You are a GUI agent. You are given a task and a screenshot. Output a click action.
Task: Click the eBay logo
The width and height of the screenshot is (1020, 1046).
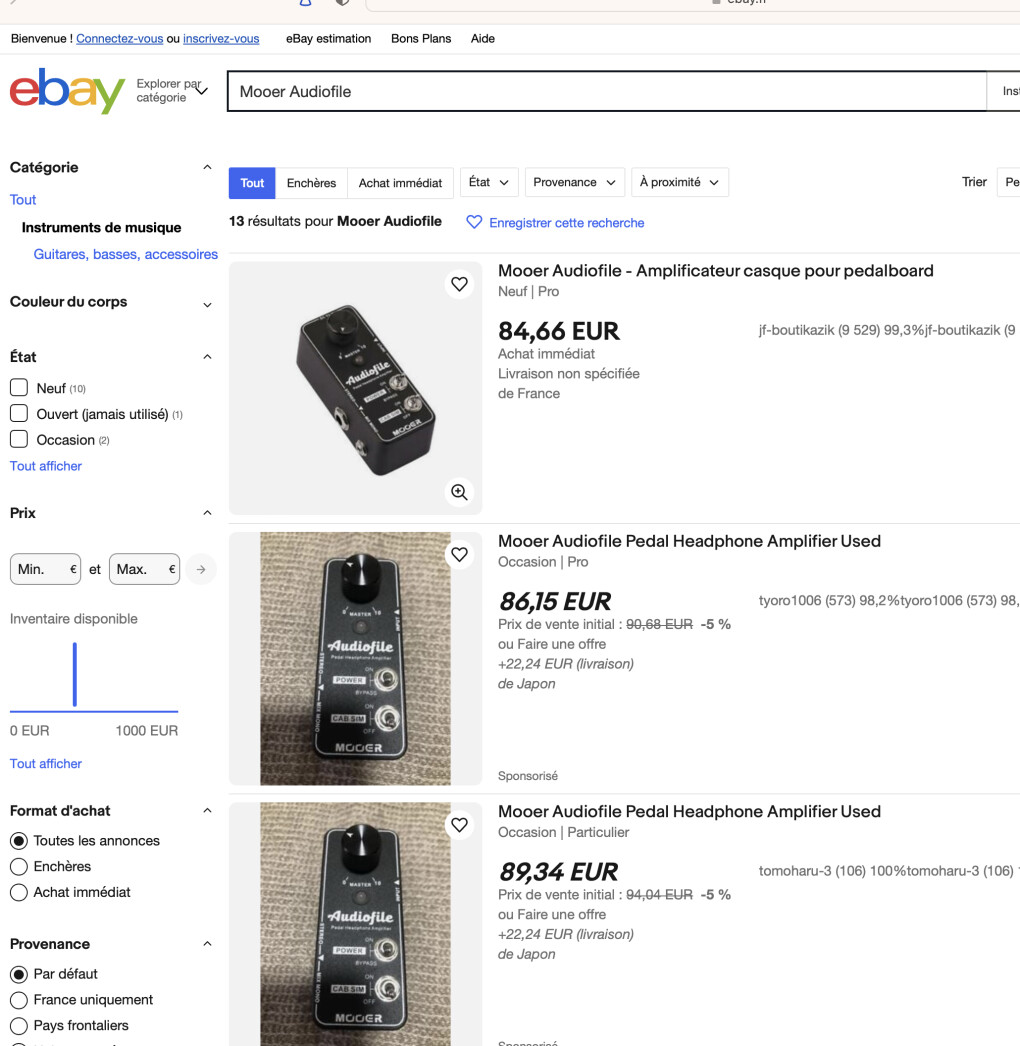(67, 91)
